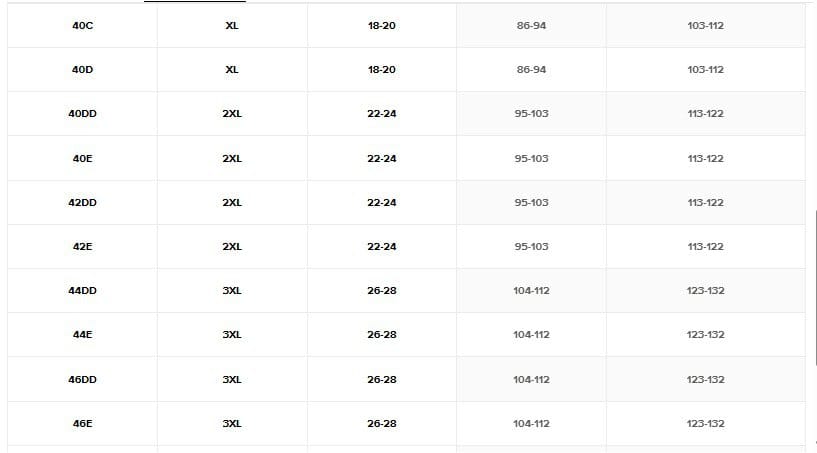The image size is (817, 453).
Task: Select 104-112 in the 44E row
Action: click(x=531, y=335)
